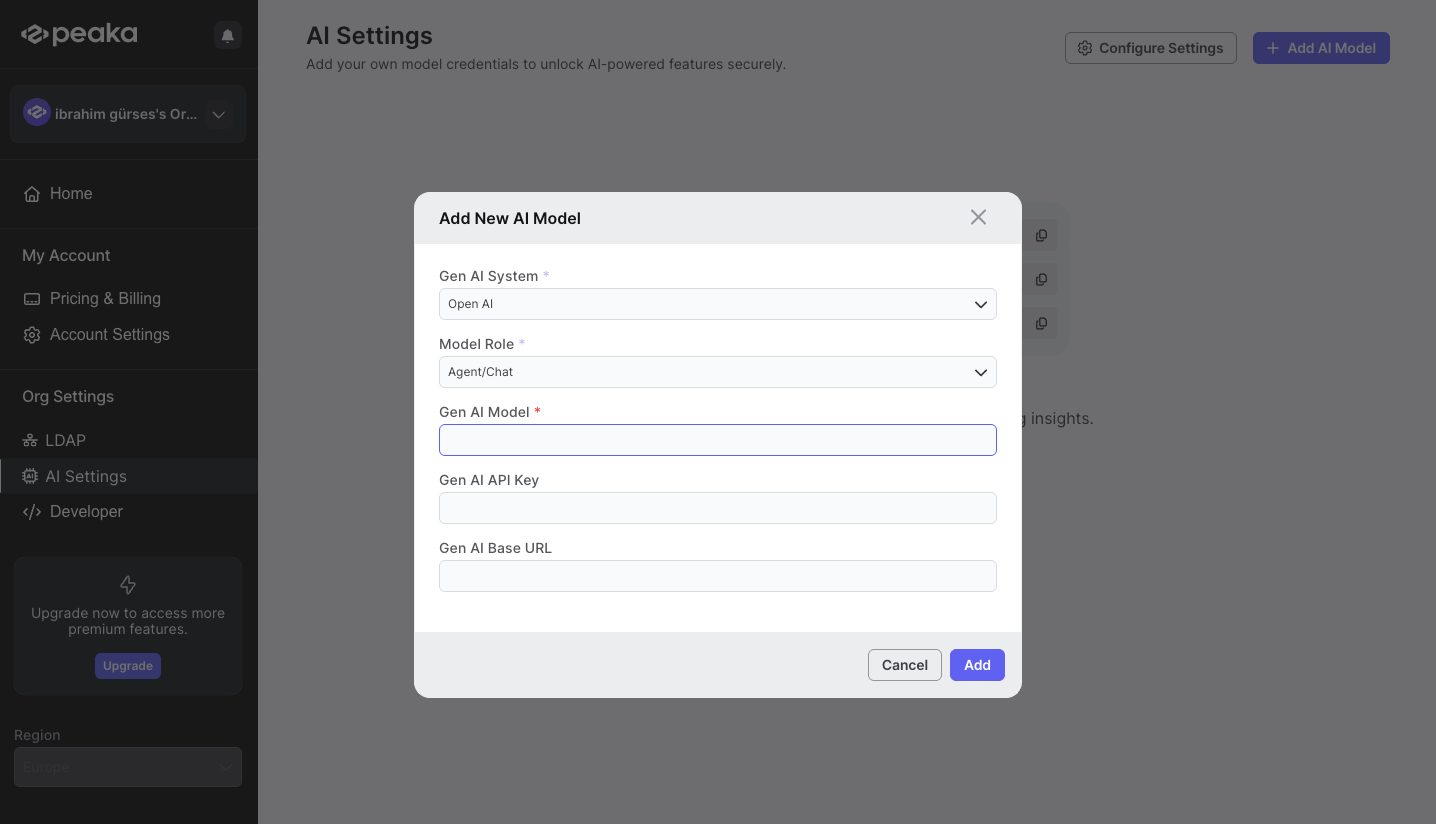Open the Region dropdown

coord(128,767)
